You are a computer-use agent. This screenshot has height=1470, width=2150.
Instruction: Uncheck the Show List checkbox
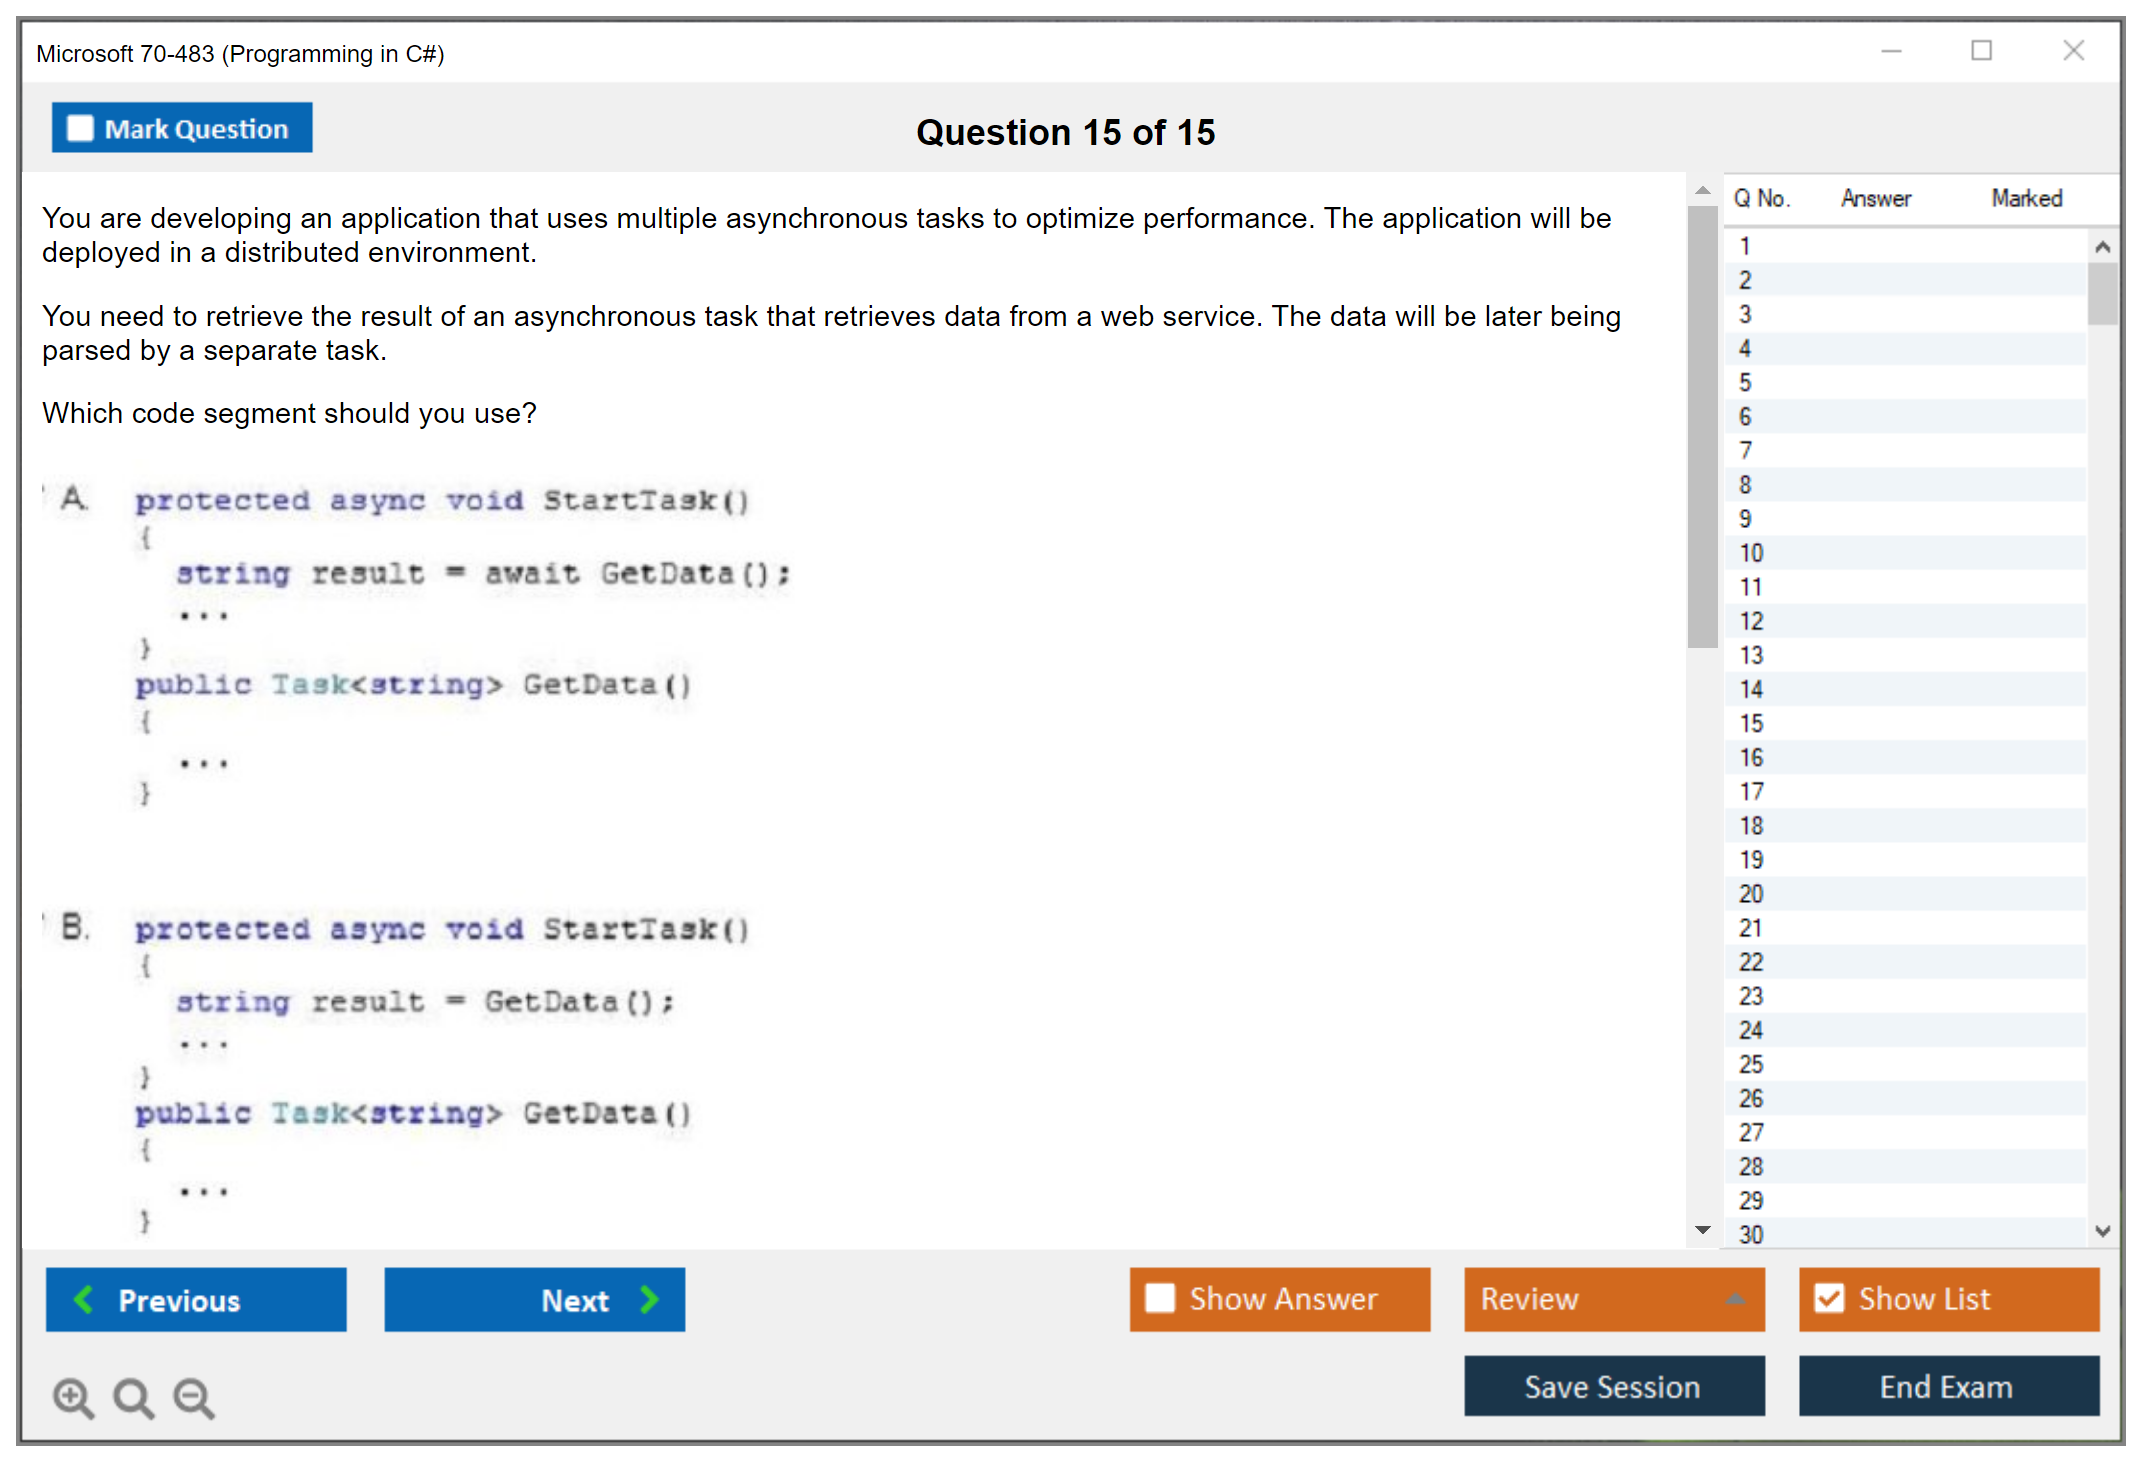point(1829,1298)
